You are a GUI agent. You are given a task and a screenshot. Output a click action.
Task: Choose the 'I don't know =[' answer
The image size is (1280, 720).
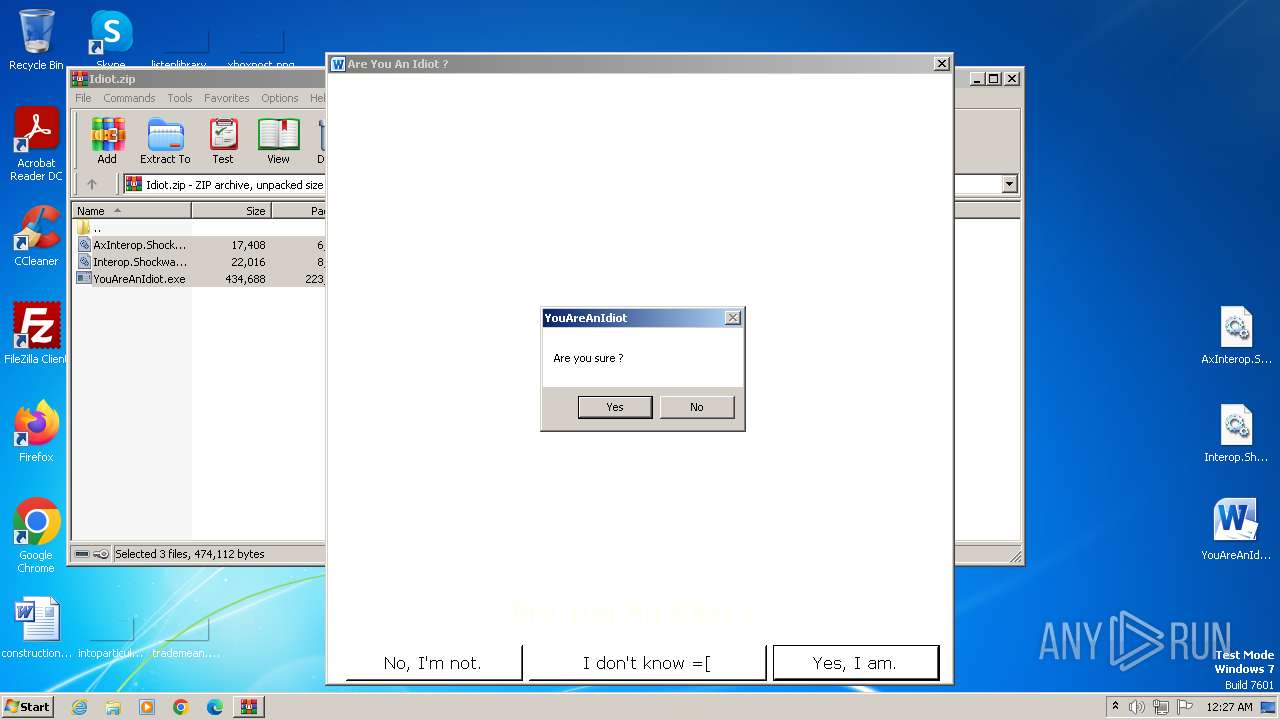pyautogui.click(x=646, y=663)
